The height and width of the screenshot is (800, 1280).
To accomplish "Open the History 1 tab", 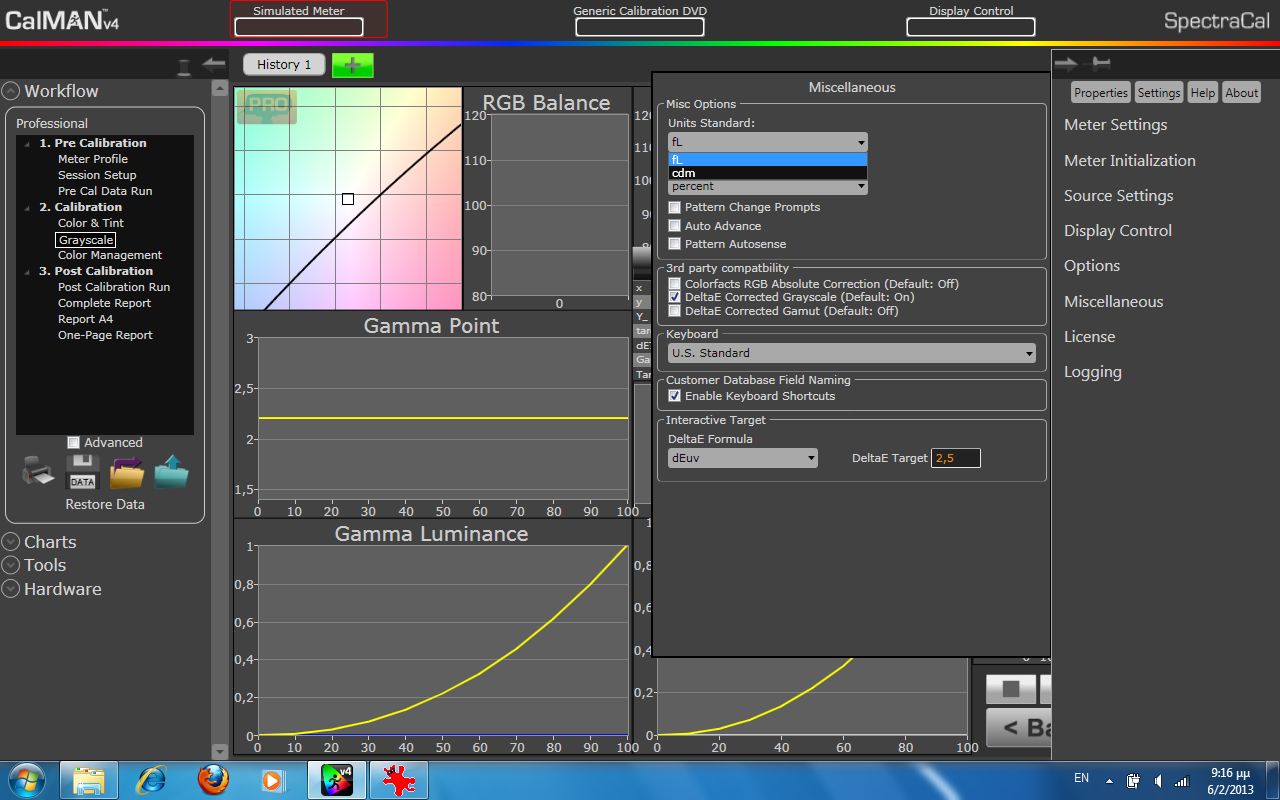I will click(284, 65).
